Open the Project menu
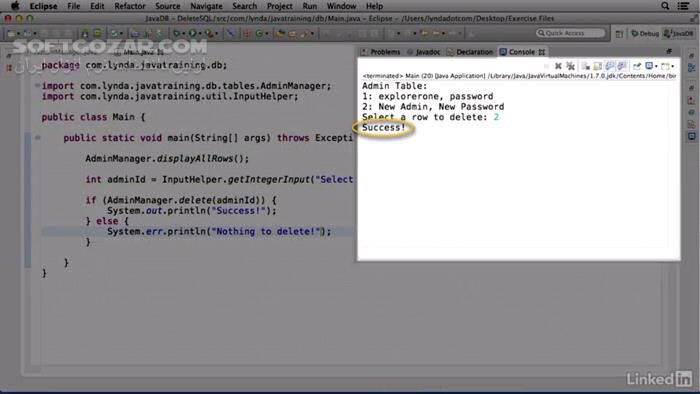Image resolution: width=700 pixels, height=394 pixels. (x=279, y=6)
